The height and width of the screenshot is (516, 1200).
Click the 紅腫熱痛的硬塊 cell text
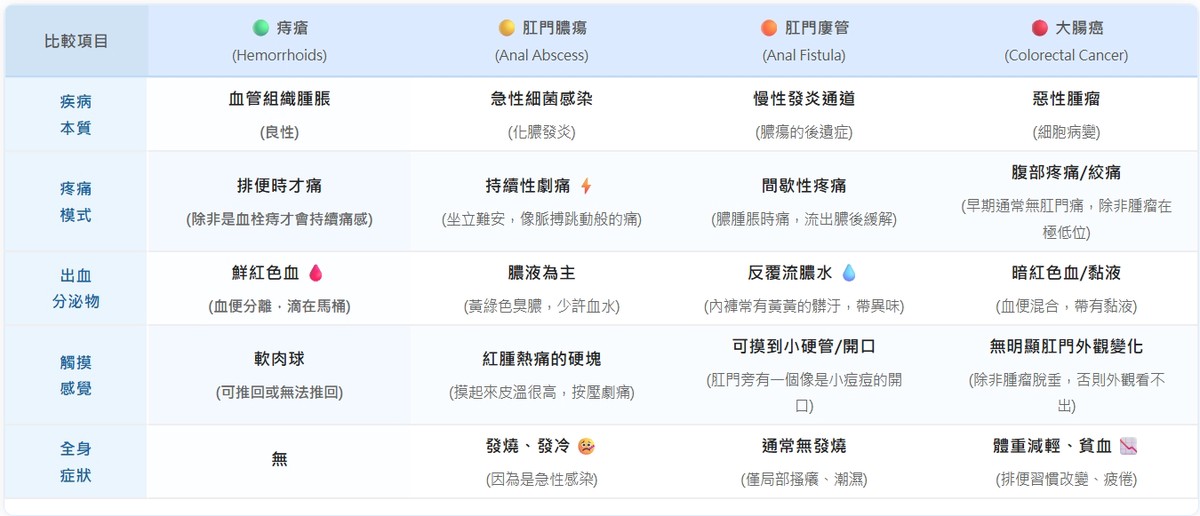(x=541, y=359)
